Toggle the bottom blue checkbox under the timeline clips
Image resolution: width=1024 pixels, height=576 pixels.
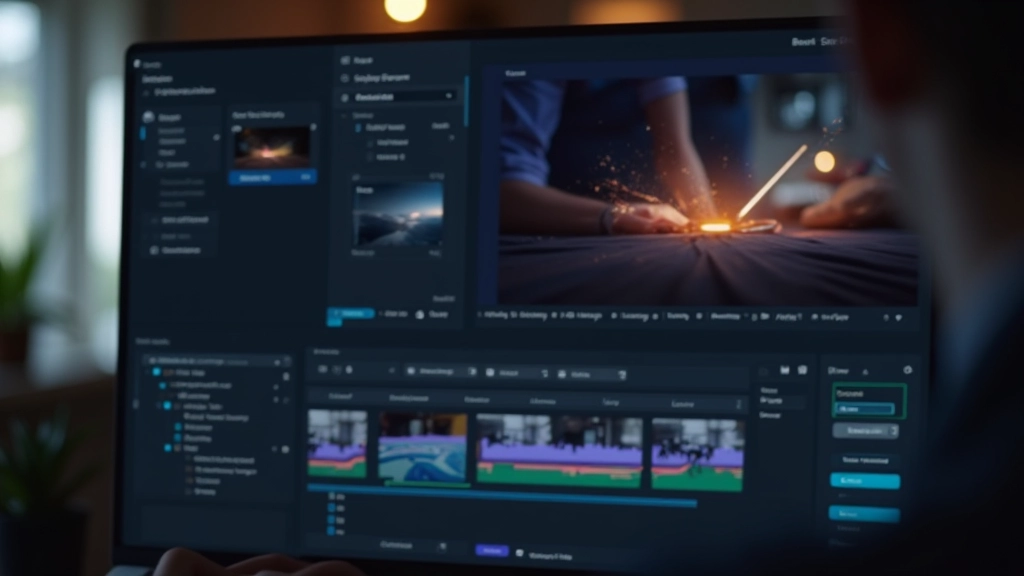coord(331,532)
